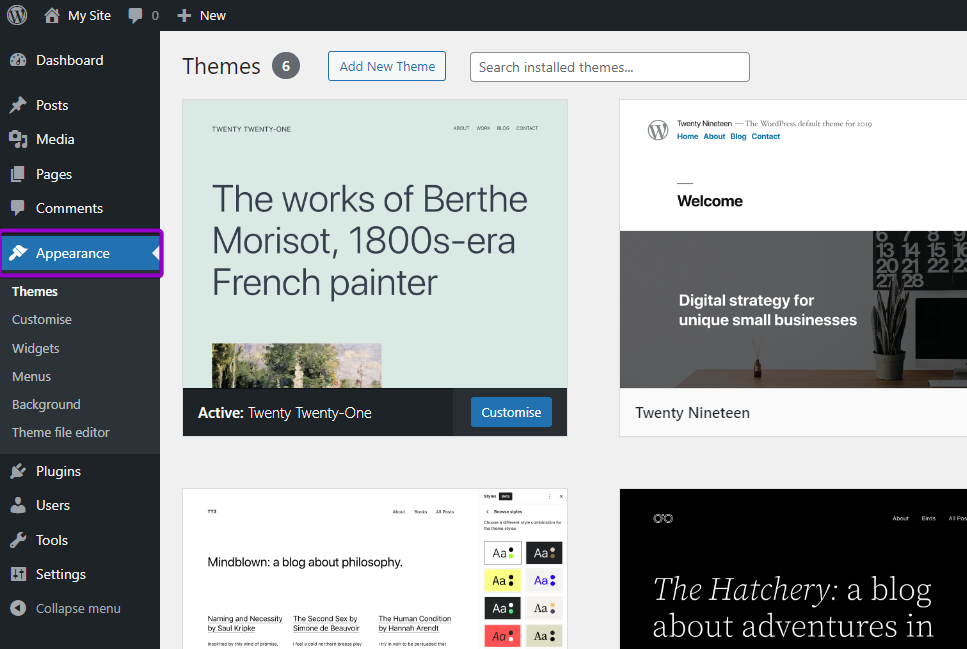Open the comments bubble icon in admin bar
This screenshot has width=967, height=649.
(x=134, y=15)
